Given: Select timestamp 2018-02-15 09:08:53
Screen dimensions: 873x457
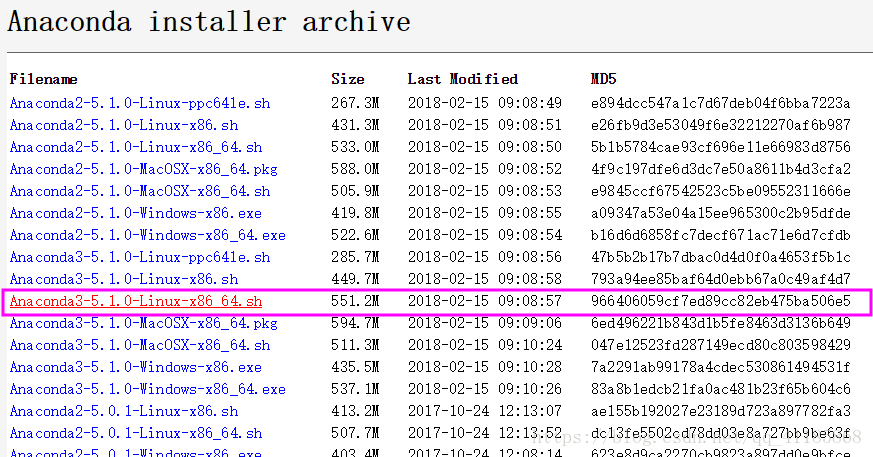Looking at the screenshot, I should pyautogui.click(x=485, y=191).
